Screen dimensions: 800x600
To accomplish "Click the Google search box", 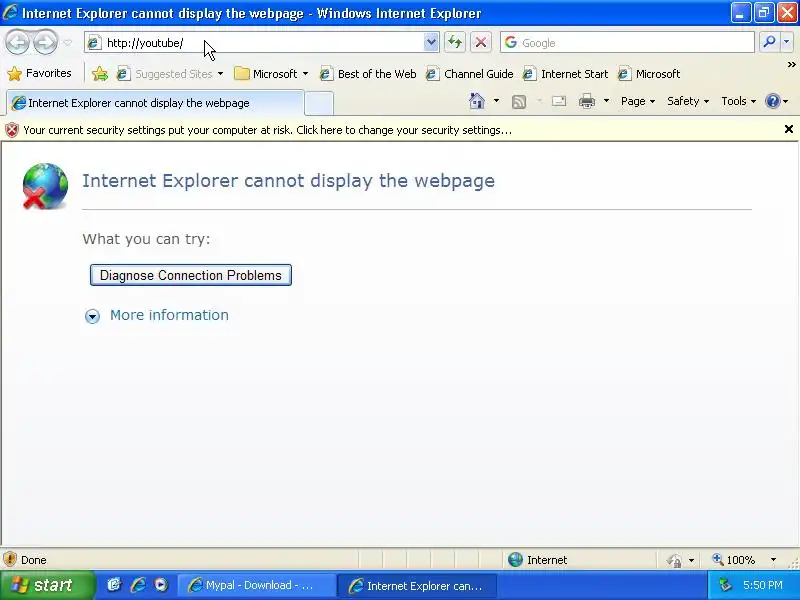I will pos(627,43).
